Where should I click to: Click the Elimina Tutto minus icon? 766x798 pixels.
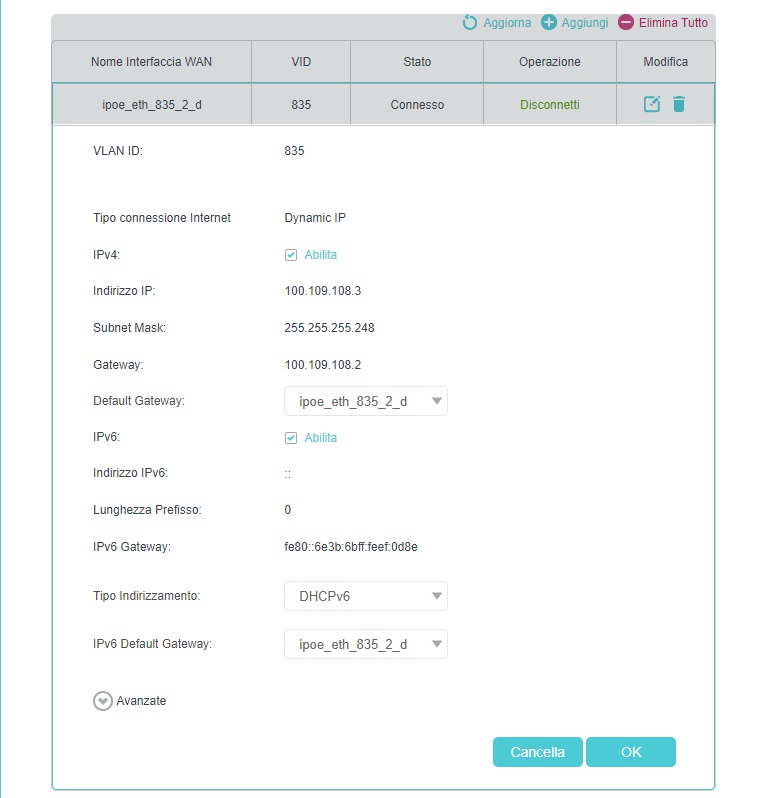coord(626,22)
